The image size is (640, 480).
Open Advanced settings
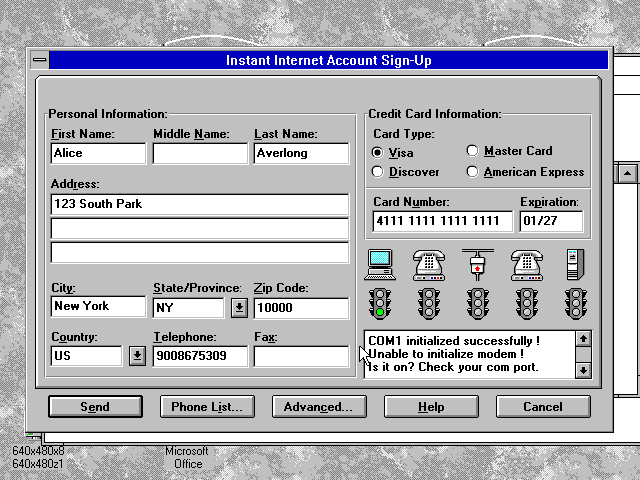tap(319, 407)
